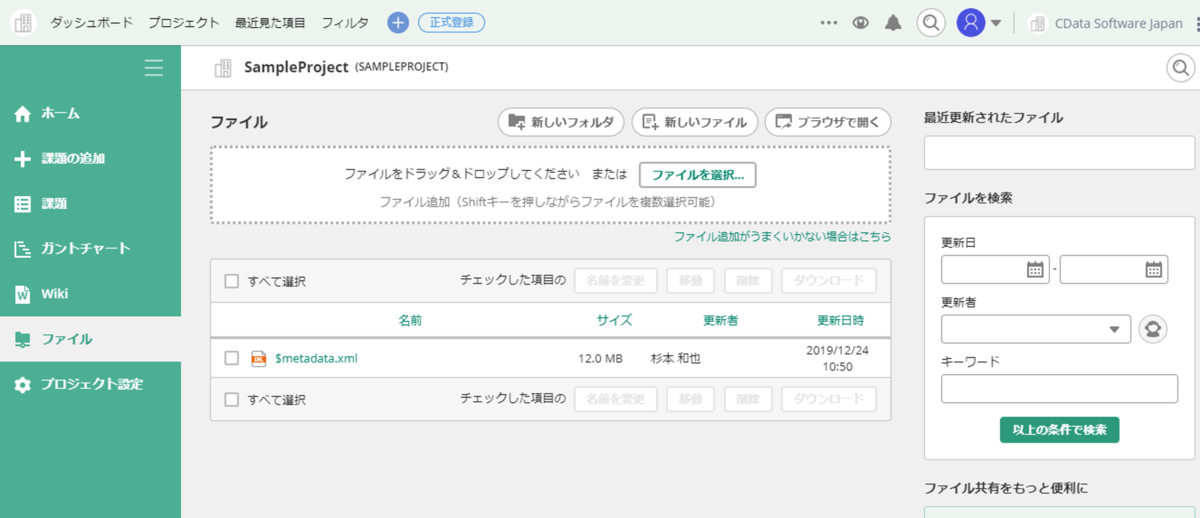The width and height of the screenshot is (1200, 518).
Task: Open 最近見た項目 in top navigation
Action: tap(271, 23)
